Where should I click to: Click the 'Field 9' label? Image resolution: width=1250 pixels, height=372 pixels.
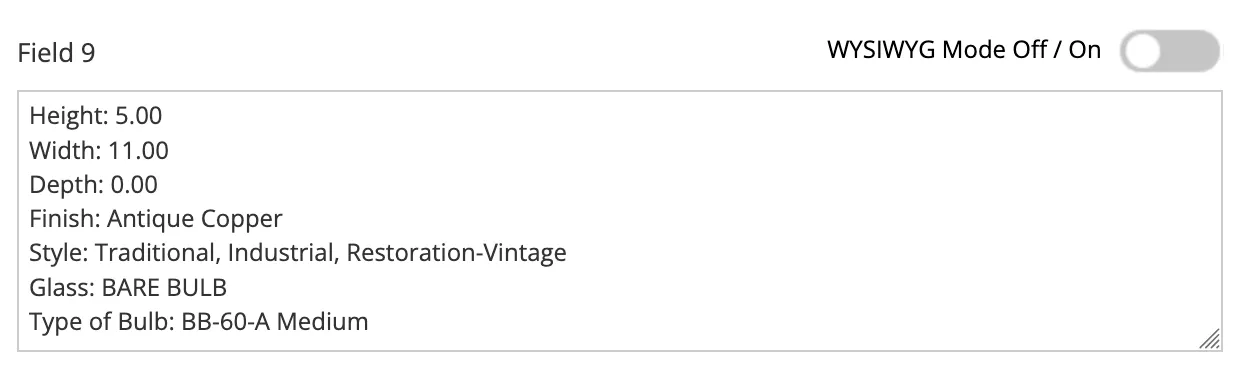[x=57, y=53]
